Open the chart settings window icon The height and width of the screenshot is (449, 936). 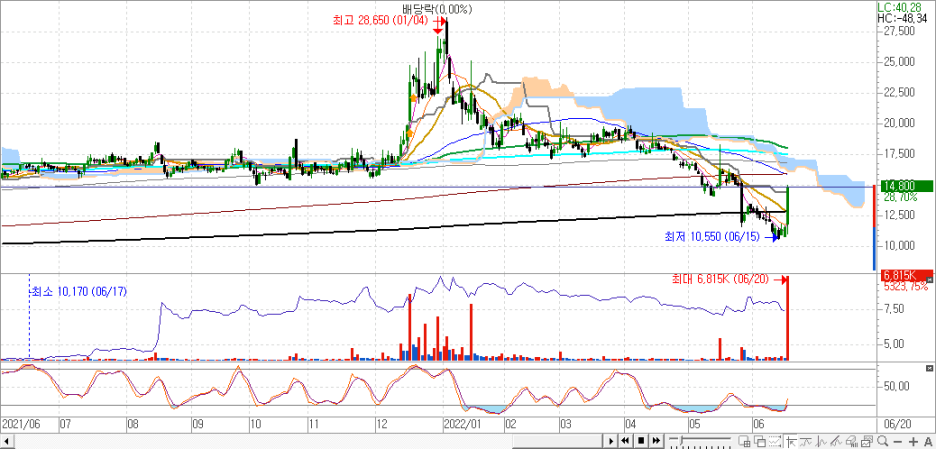click(x=867, y=441)
